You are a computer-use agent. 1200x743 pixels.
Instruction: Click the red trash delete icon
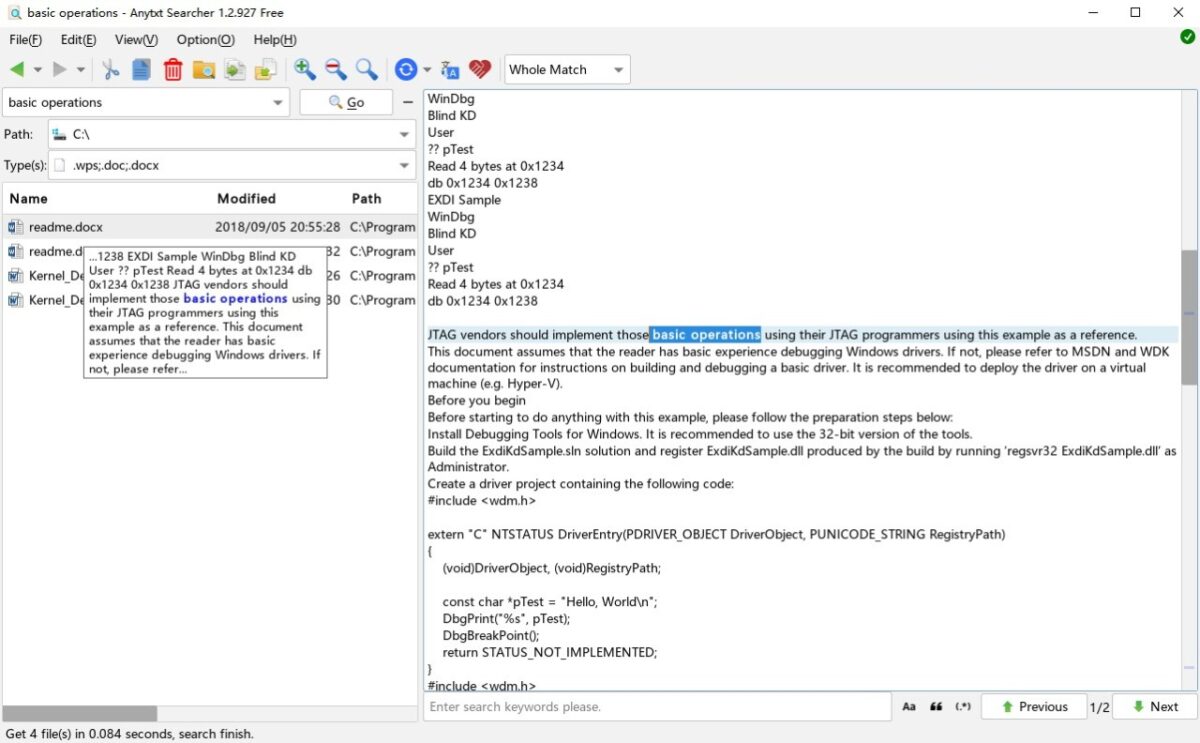pyautogui.click(x=173, y=70)
